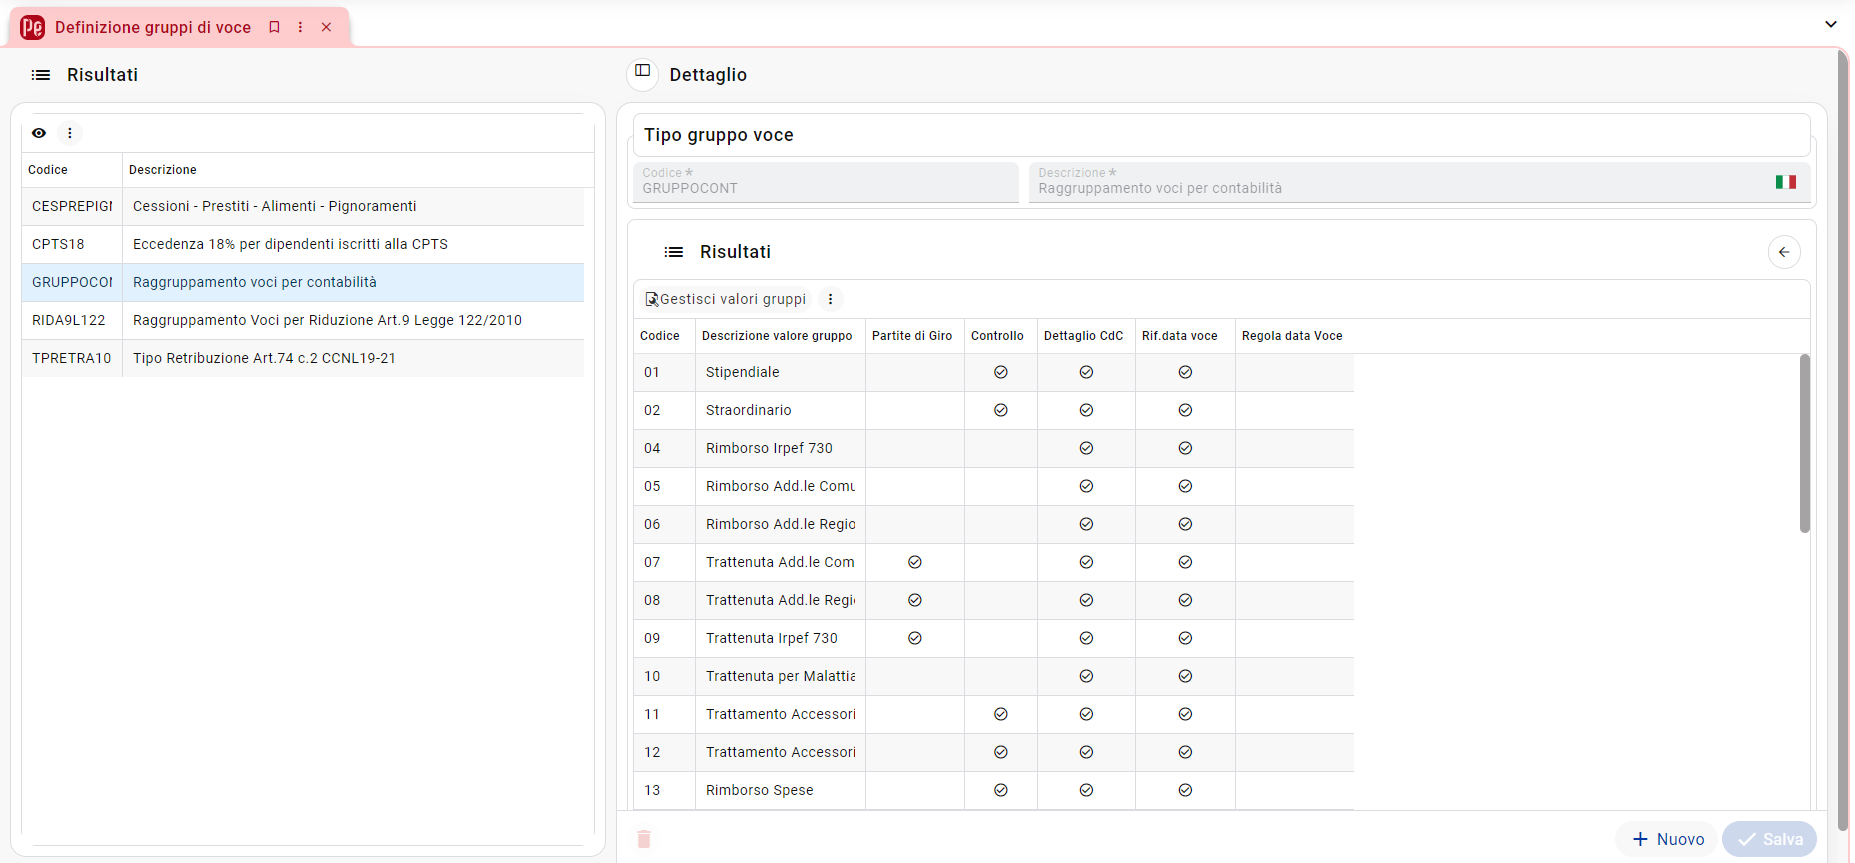Image resolution: width=1855 pixels, height=863 pixels.
Task: Click the list icon beside left Risultati heading
Action: [x=41, y=75]
